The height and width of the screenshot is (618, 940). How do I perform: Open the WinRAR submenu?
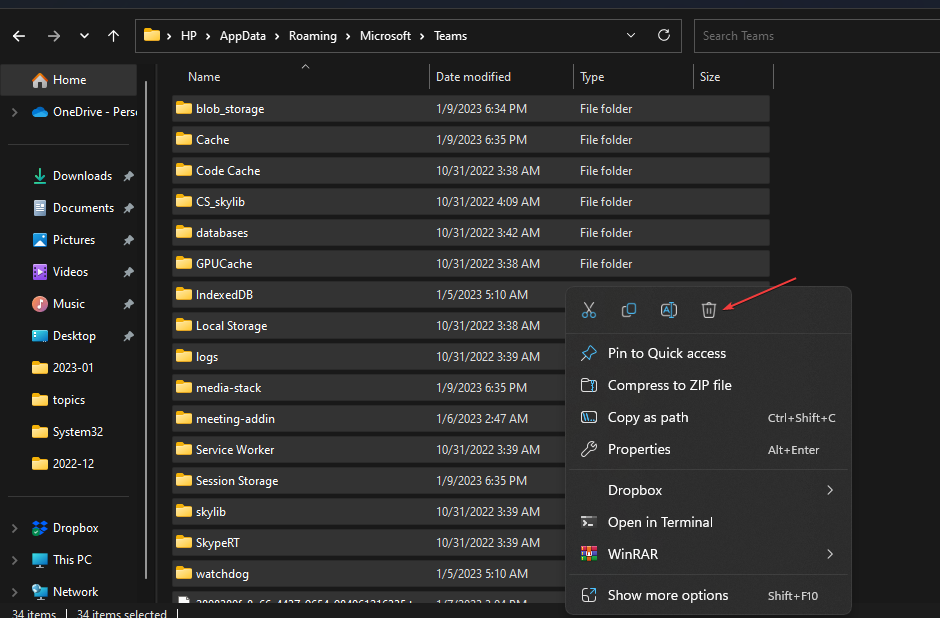tap(708, 554)
